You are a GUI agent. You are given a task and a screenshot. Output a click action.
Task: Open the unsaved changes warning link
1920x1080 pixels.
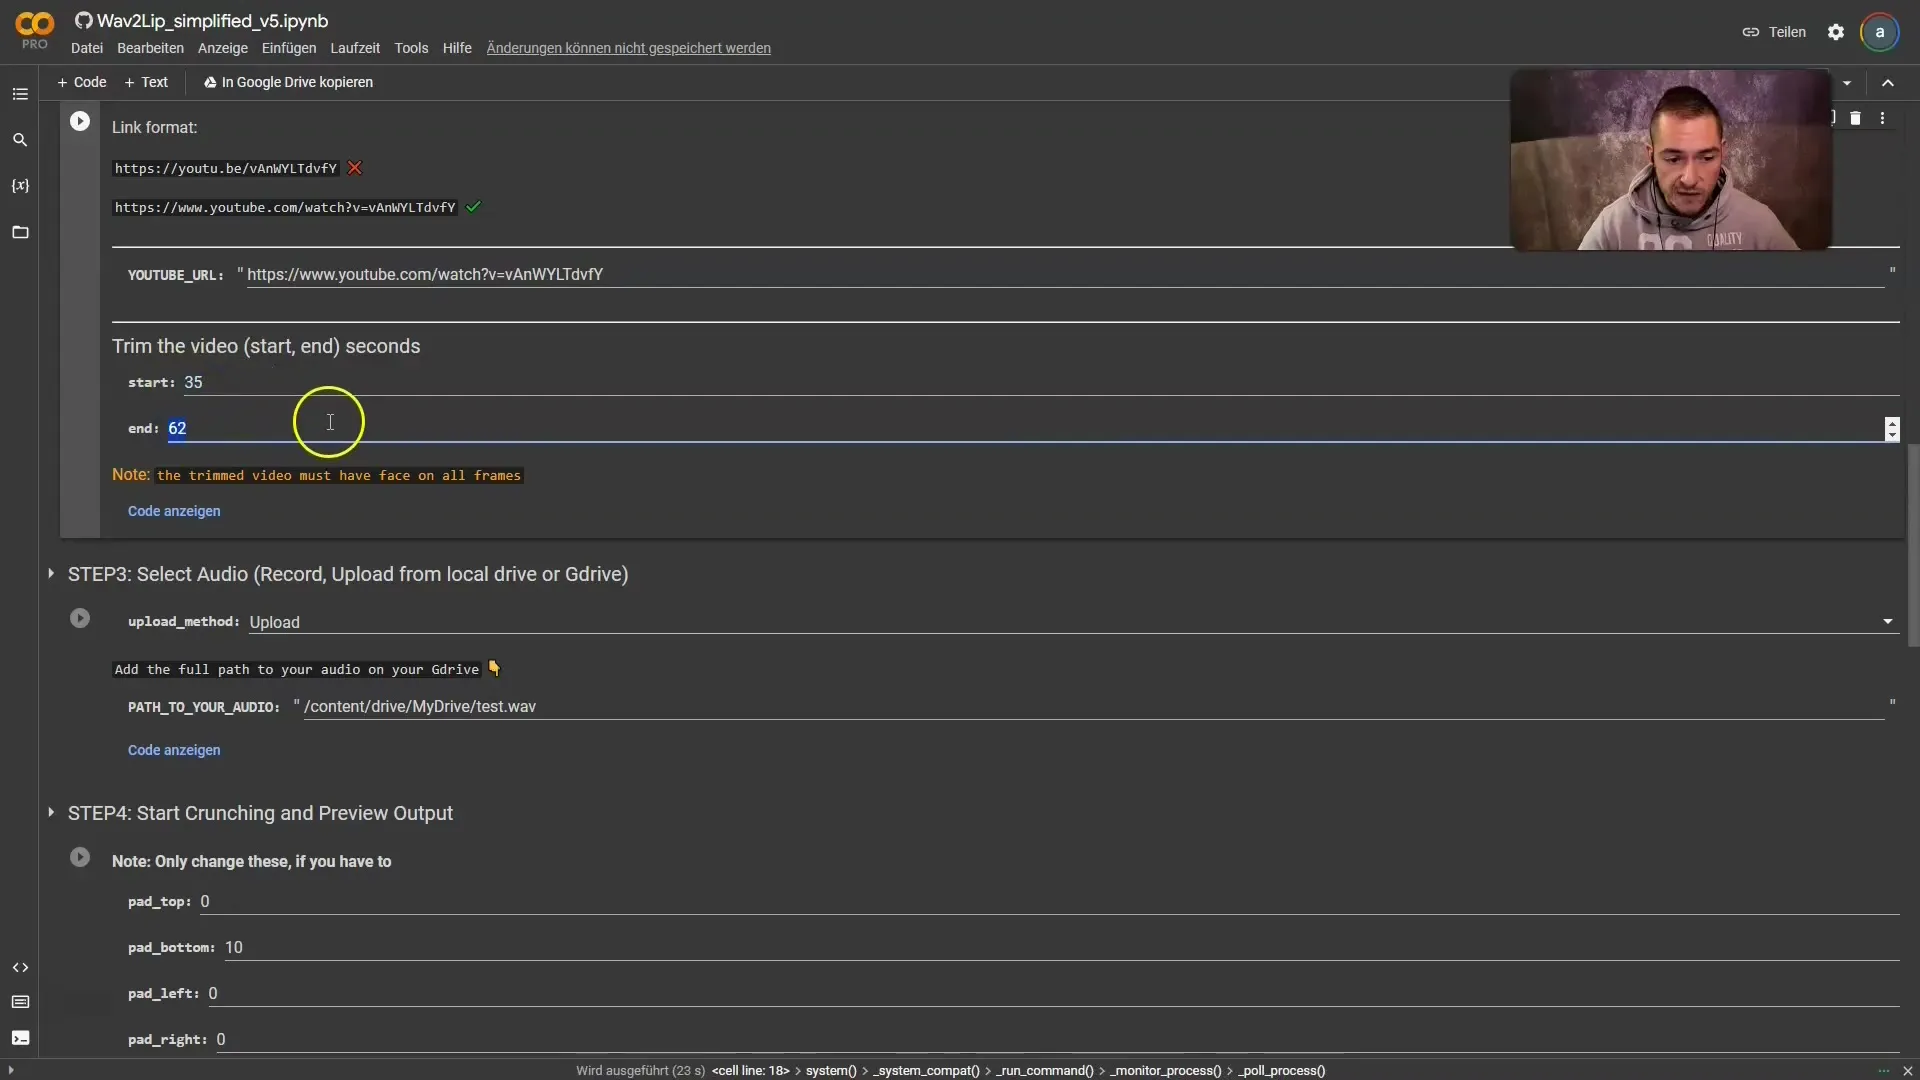tap(628, 48)
